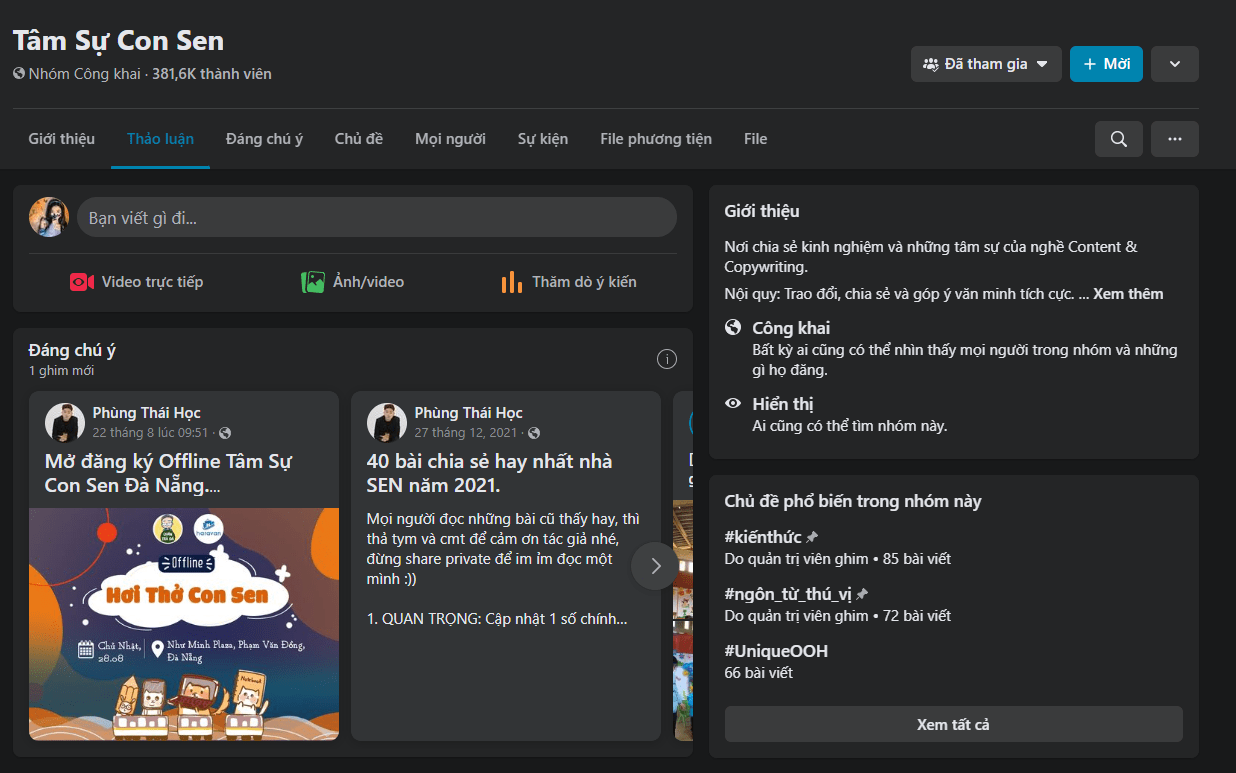This screenshot has width=1236, height=773.
Task: Switch to the Chủ đề tab
Action: [359, 139]
